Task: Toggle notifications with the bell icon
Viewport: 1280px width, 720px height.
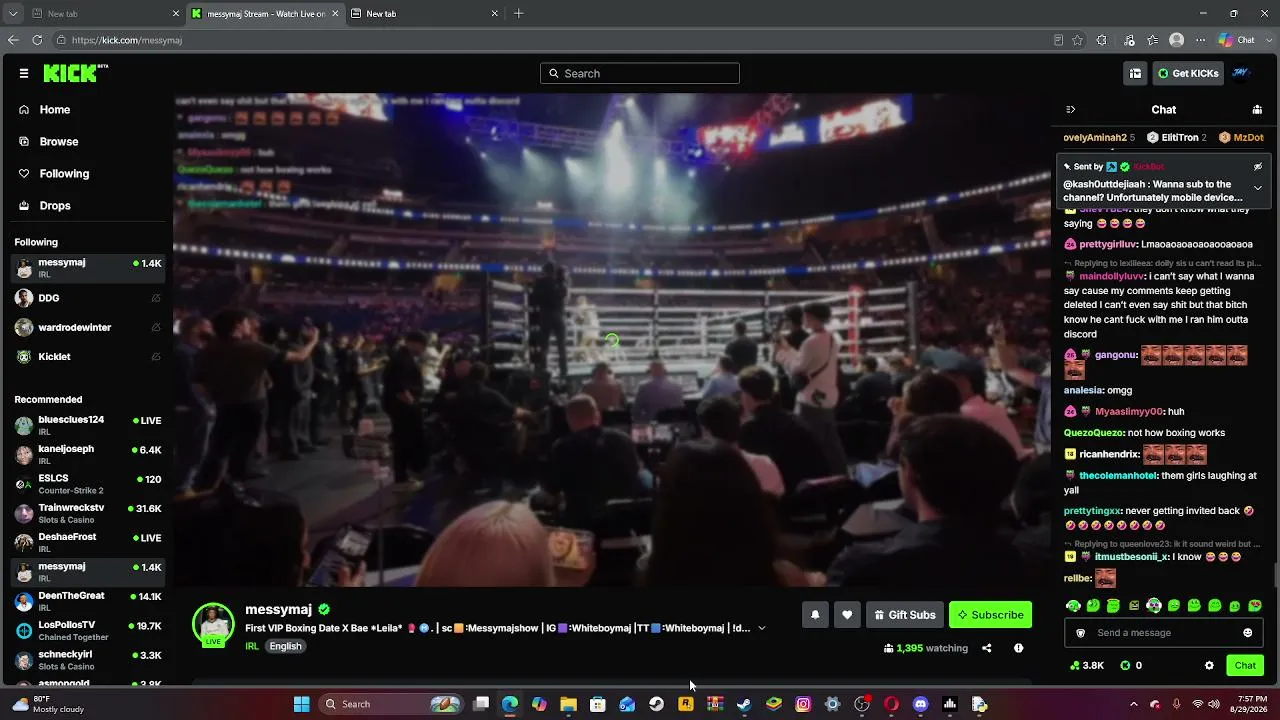Action: [x=815, y=615]
